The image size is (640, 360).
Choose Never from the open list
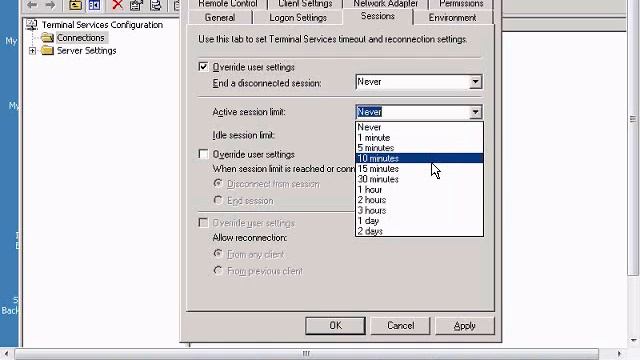pyautogui.click(x=419, y=127)
